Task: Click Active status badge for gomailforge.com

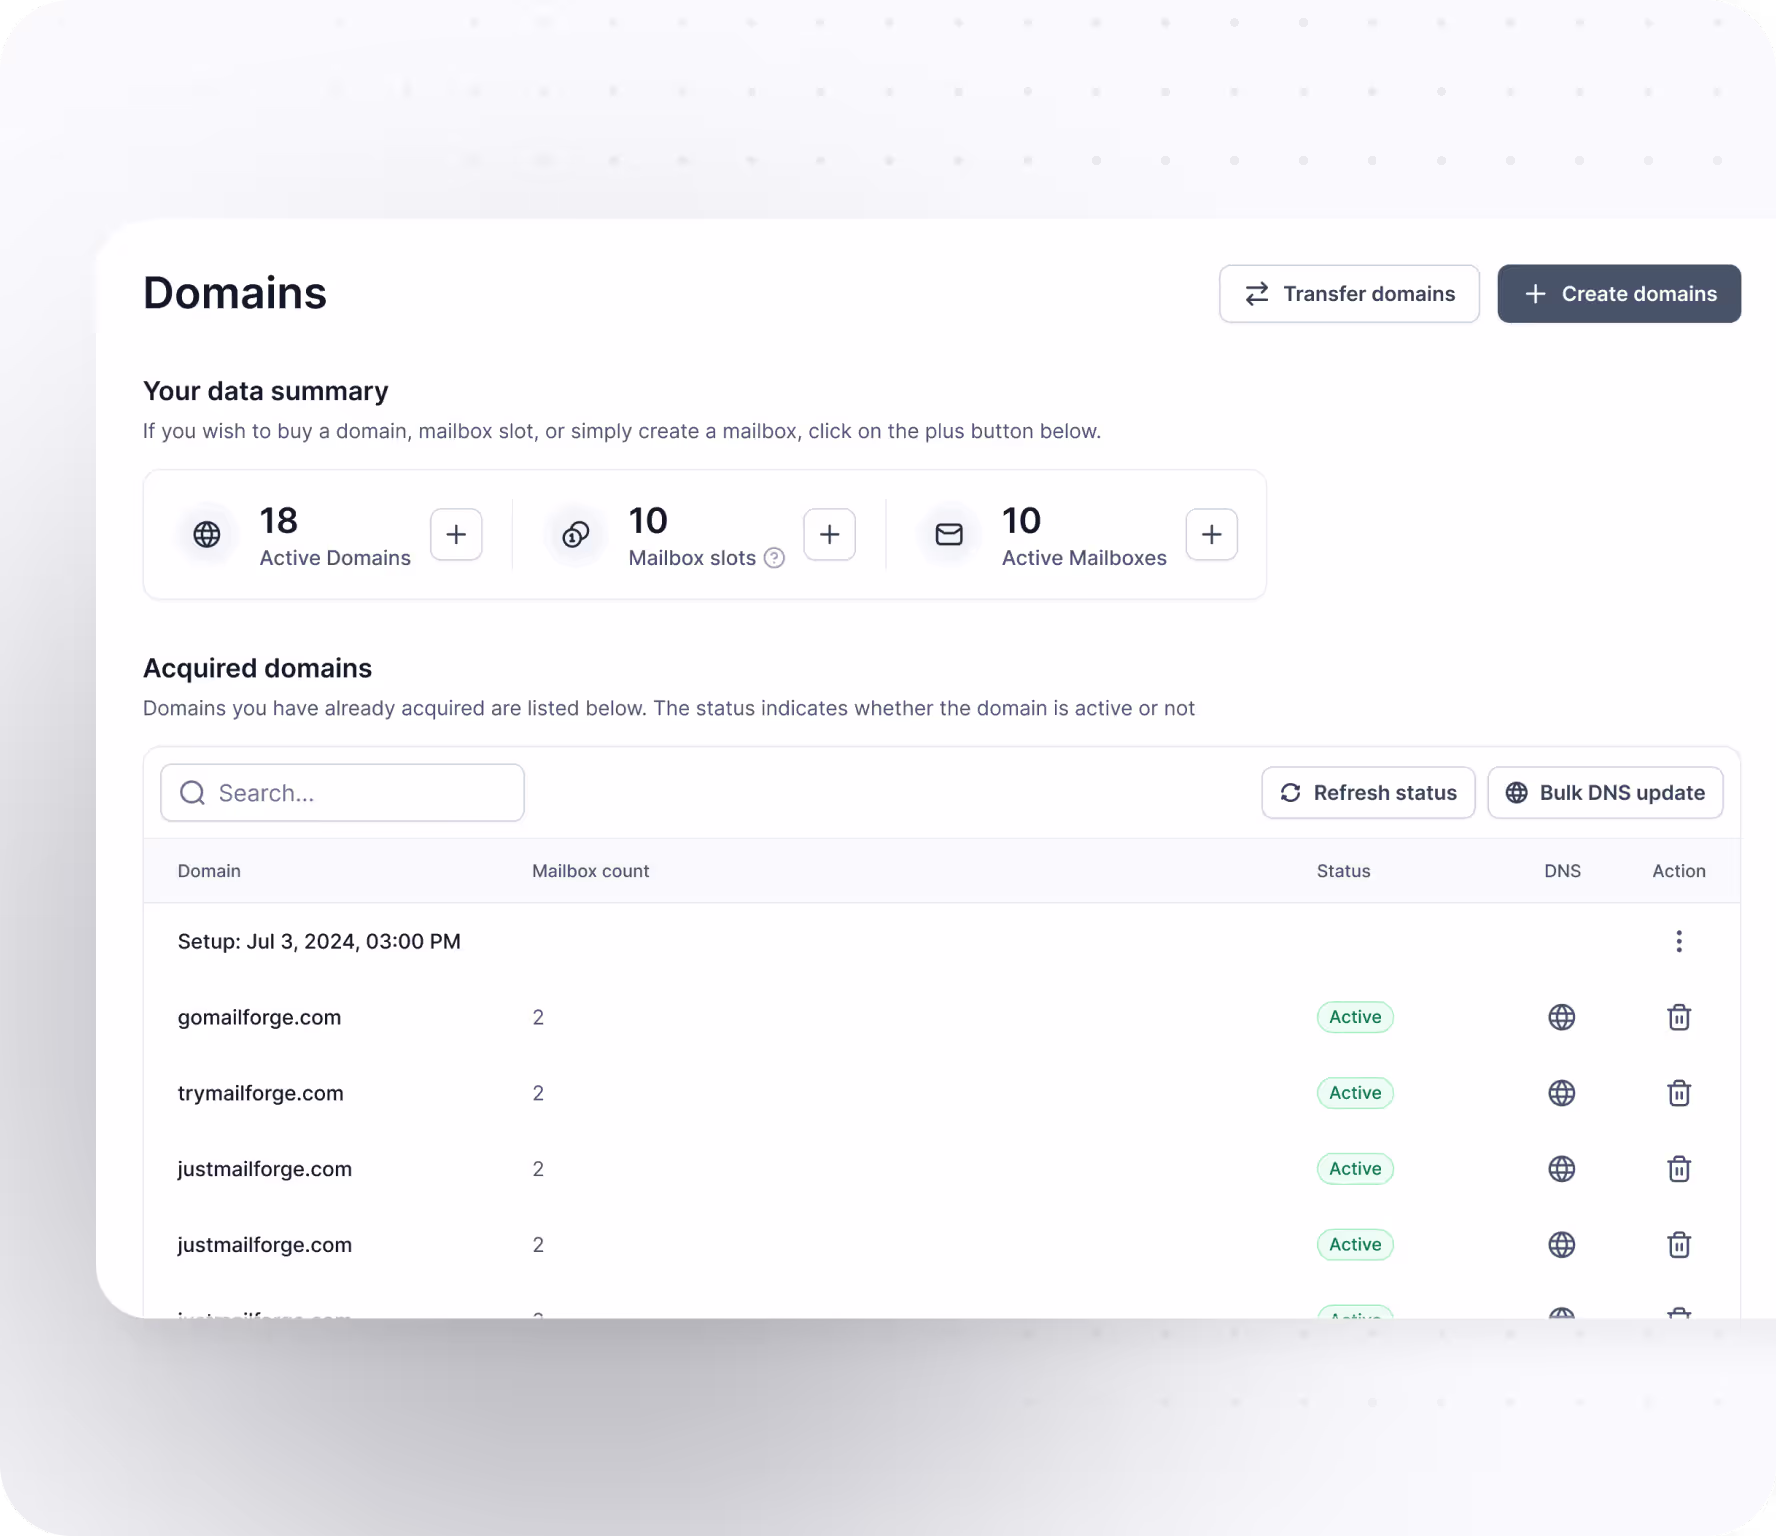Action: pyautogui.click(x=1354, y=1017)
